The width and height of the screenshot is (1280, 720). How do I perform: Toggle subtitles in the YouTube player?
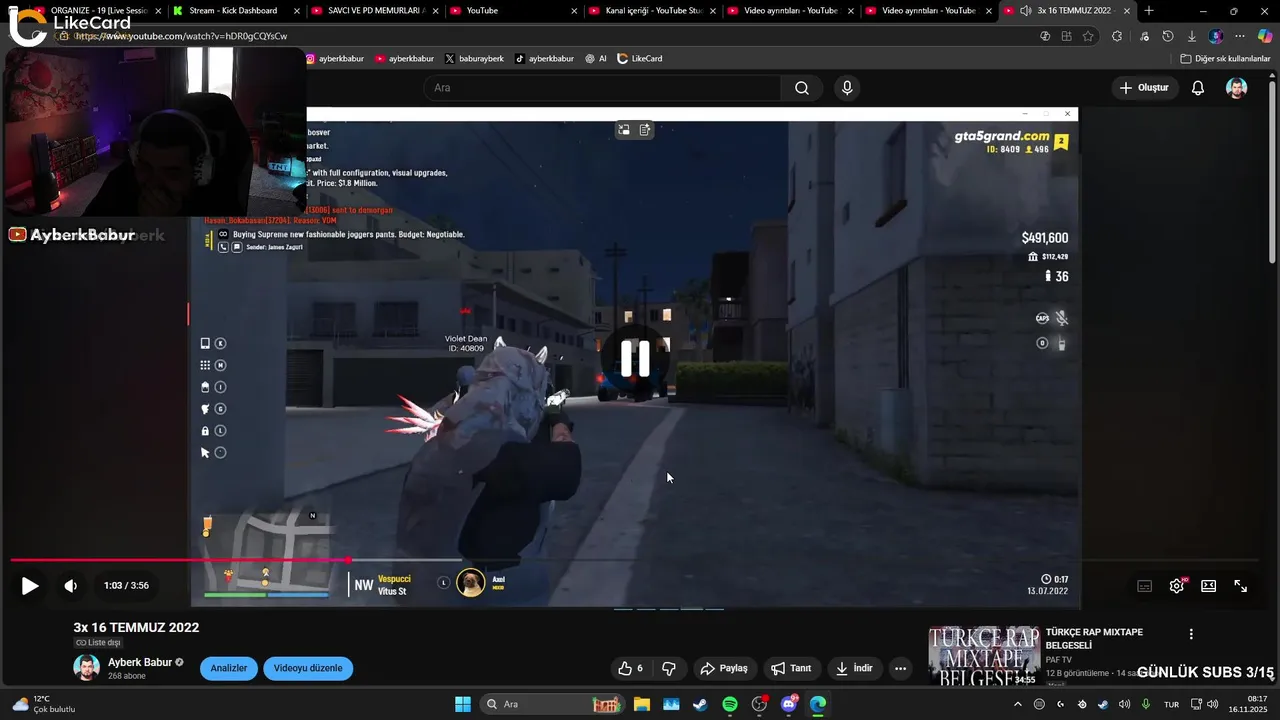[1145, 586]
